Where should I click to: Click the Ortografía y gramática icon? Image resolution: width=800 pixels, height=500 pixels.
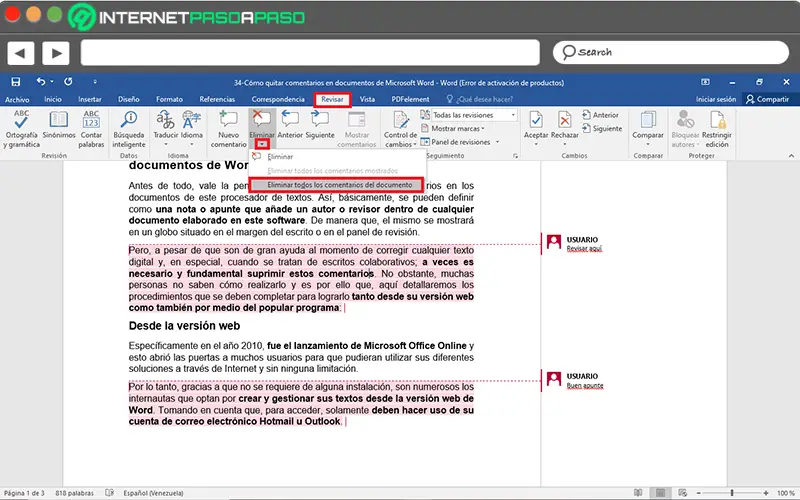point(21,120)
